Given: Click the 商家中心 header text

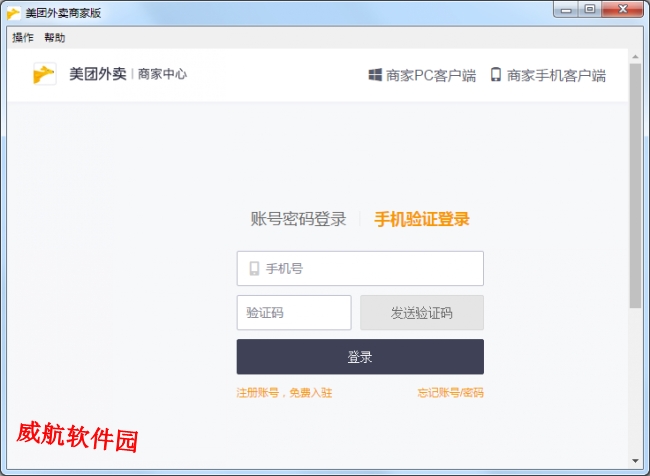Looking at the screenshot, I should point(162,74).
